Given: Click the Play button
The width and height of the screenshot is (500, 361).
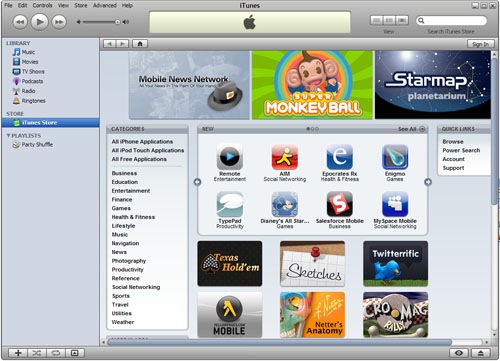Looking at the screenshot, I should (39, 22).
